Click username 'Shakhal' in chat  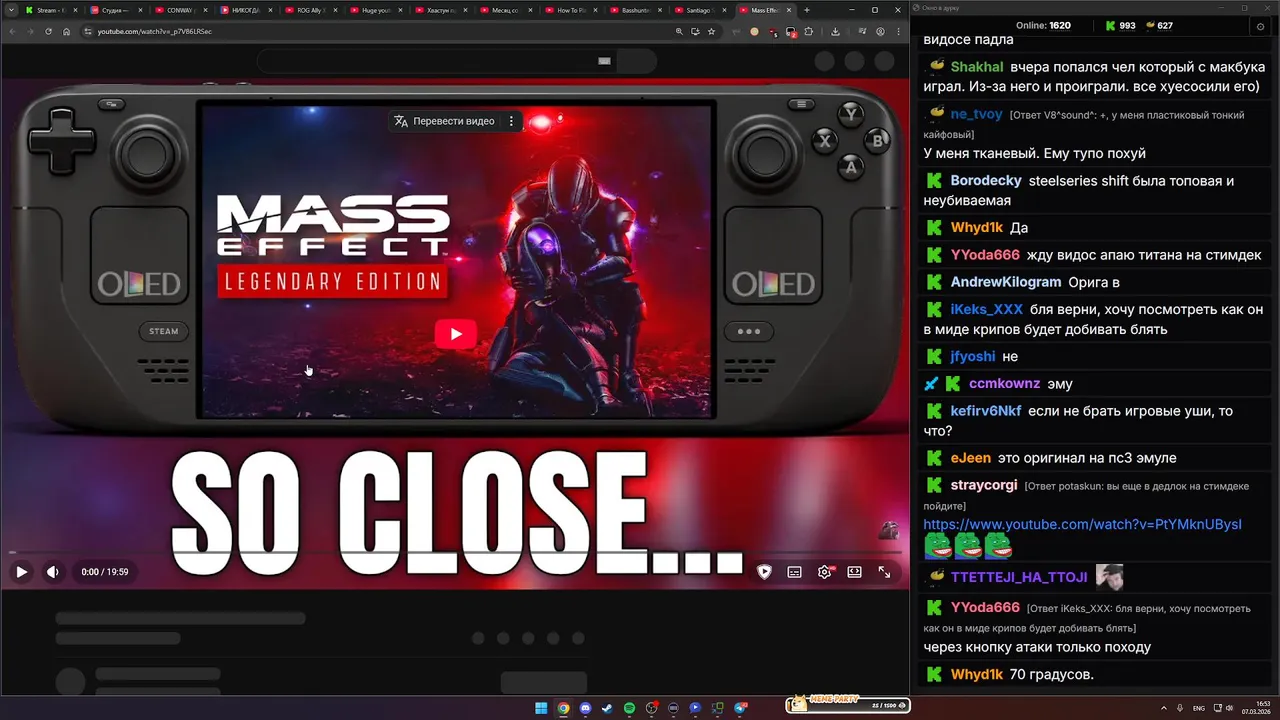[977, 67]
